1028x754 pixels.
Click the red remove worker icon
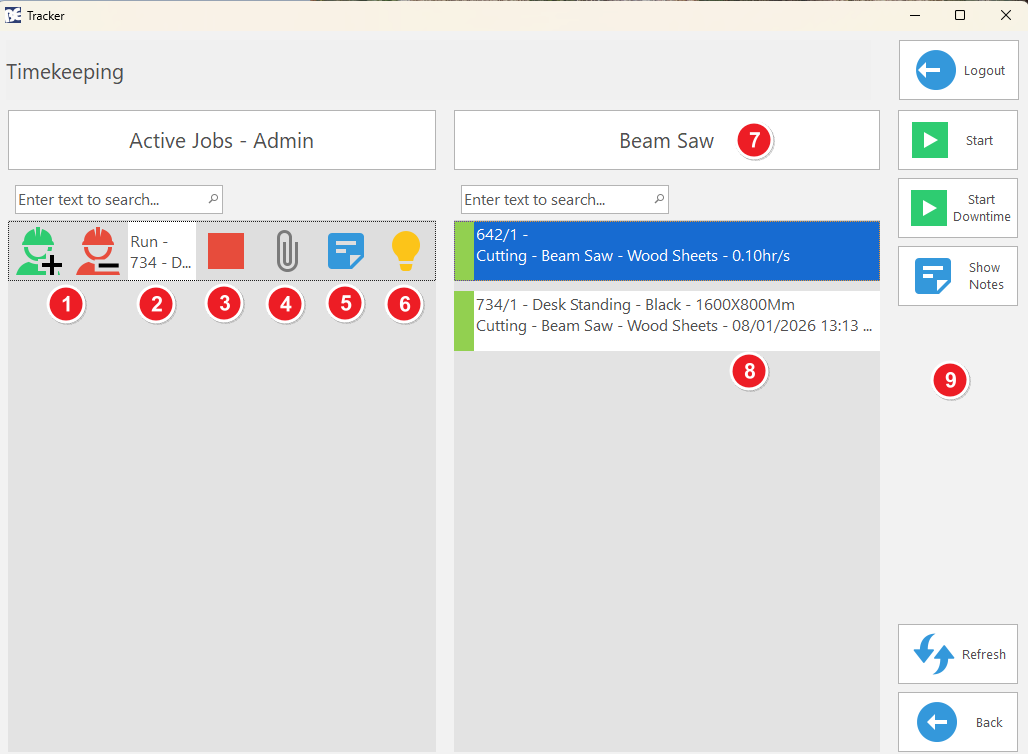click(x=98, y=251)
